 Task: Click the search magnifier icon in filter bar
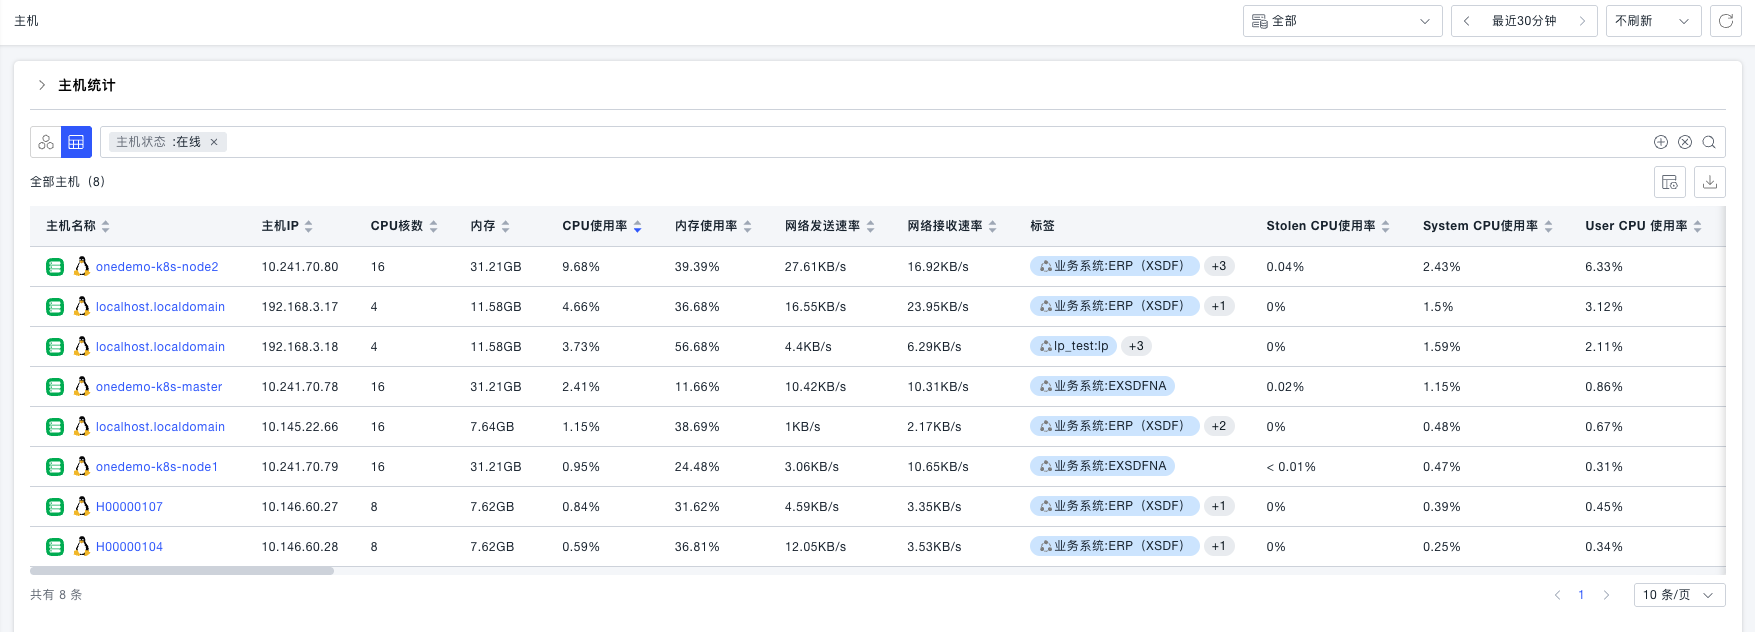1709,142
